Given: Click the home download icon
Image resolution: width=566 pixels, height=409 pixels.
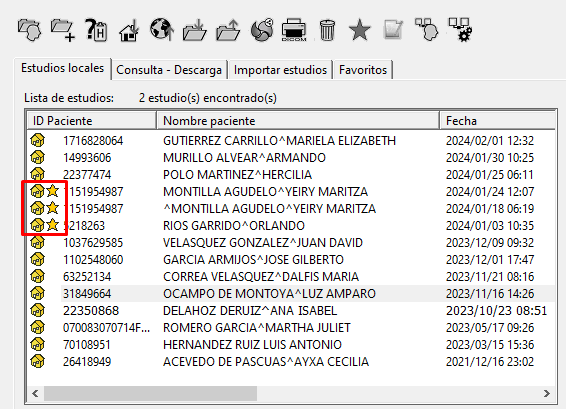Looking at the screenshot, I should pyautogui.click(x=129, y=30).
